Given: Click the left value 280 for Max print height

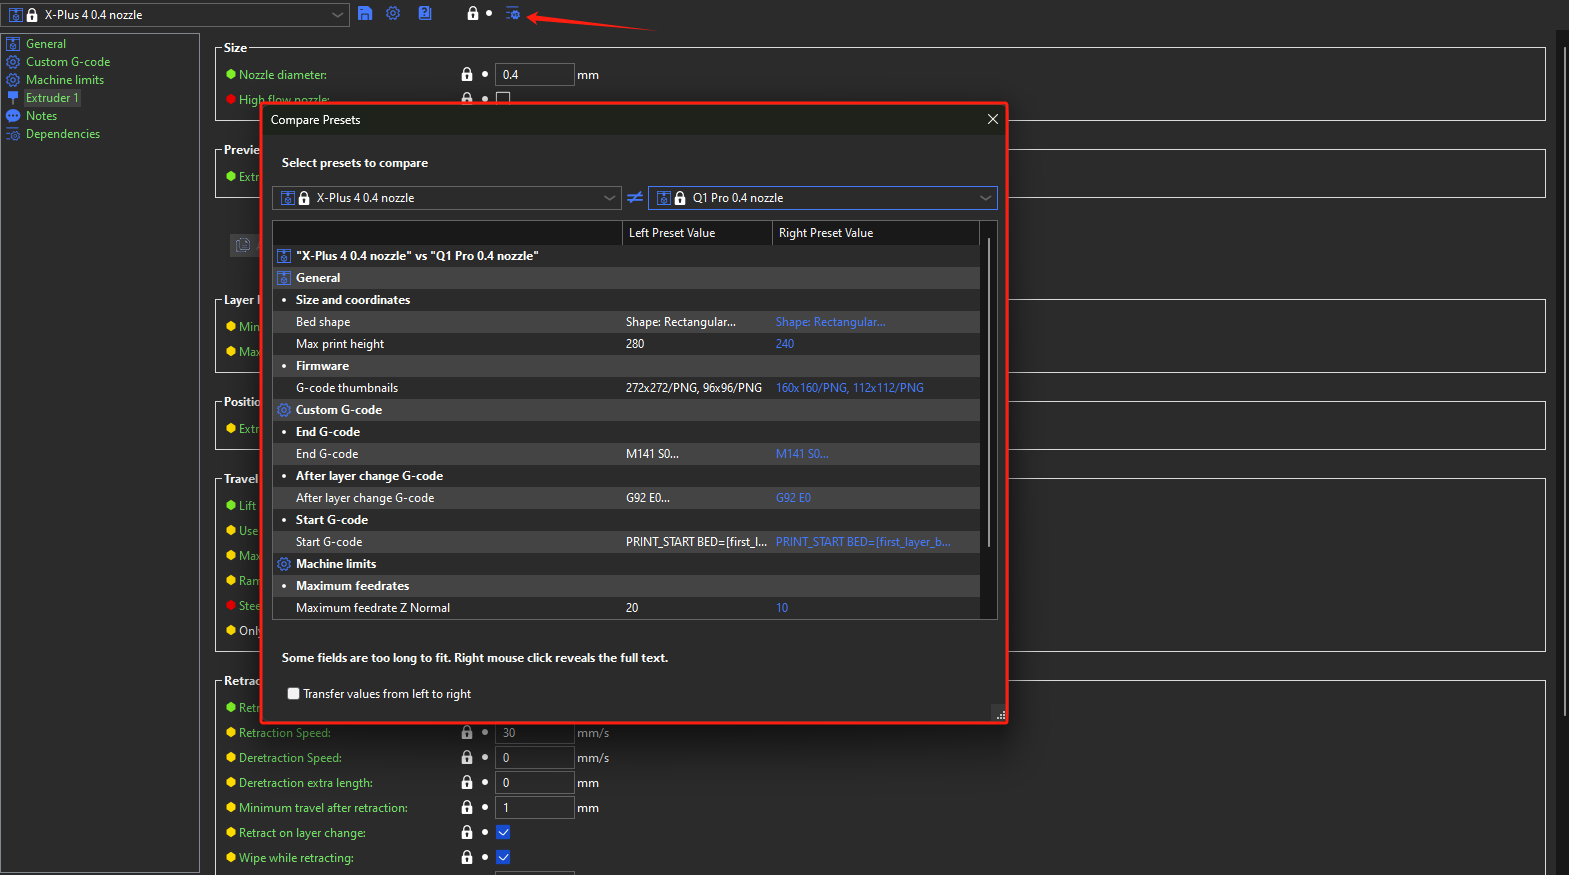Looking at the screenshot, I should (635, 344).
